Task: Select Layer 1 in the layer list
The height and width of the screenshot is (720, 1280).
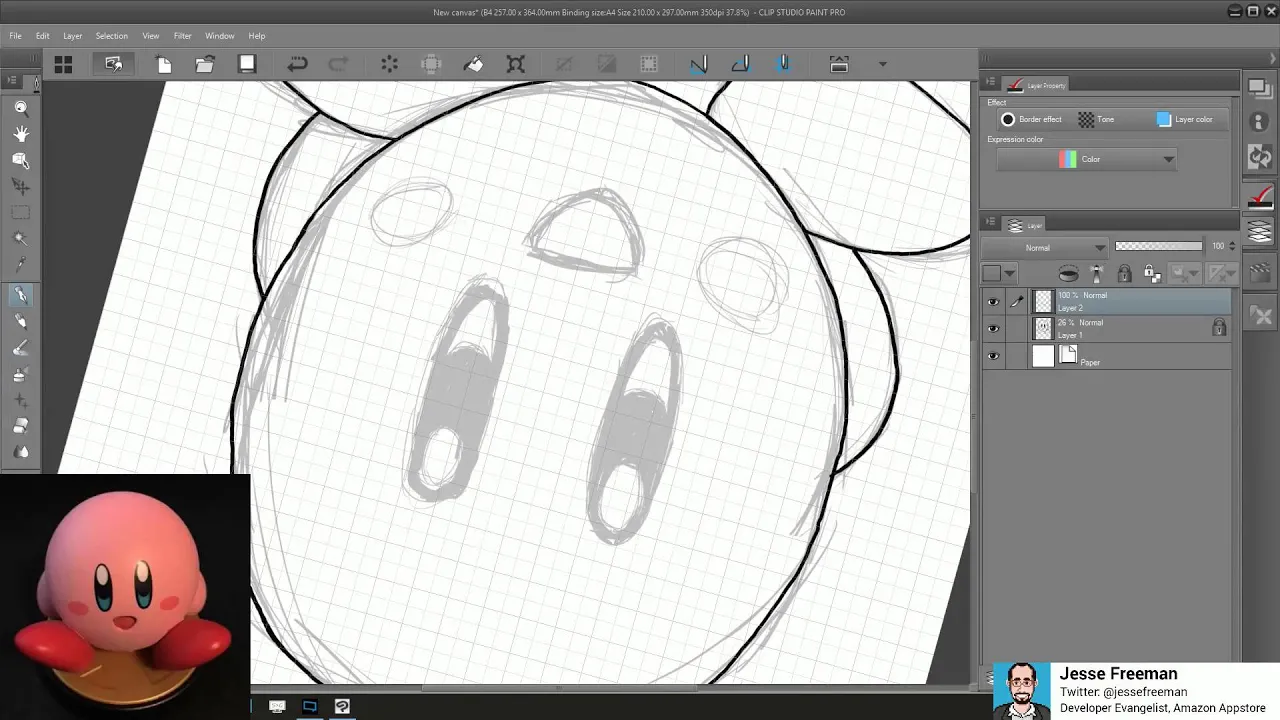Action: 1132,328
